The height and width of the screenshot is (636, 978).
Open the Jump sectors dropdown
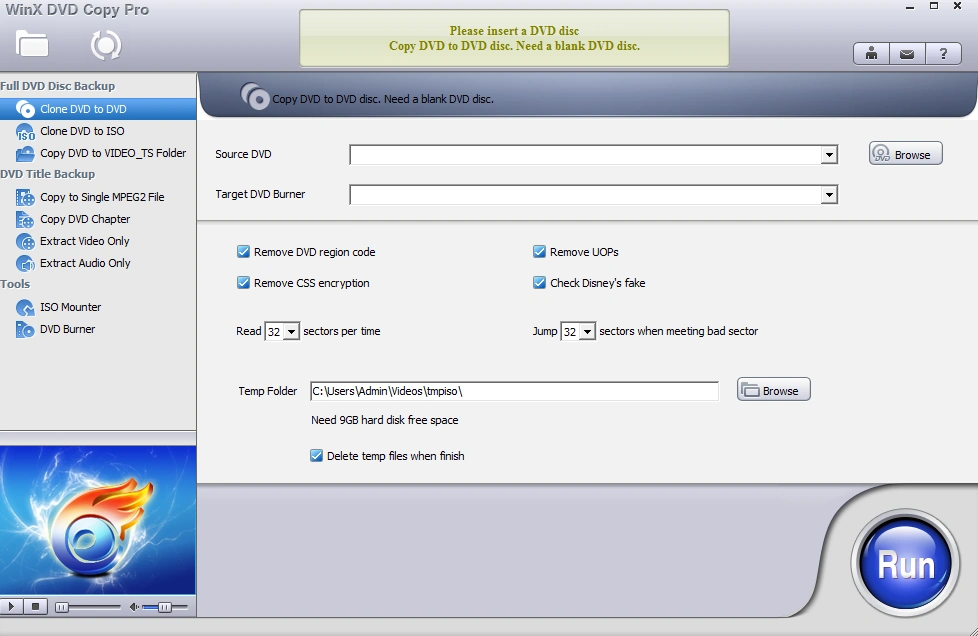[588, 332]
